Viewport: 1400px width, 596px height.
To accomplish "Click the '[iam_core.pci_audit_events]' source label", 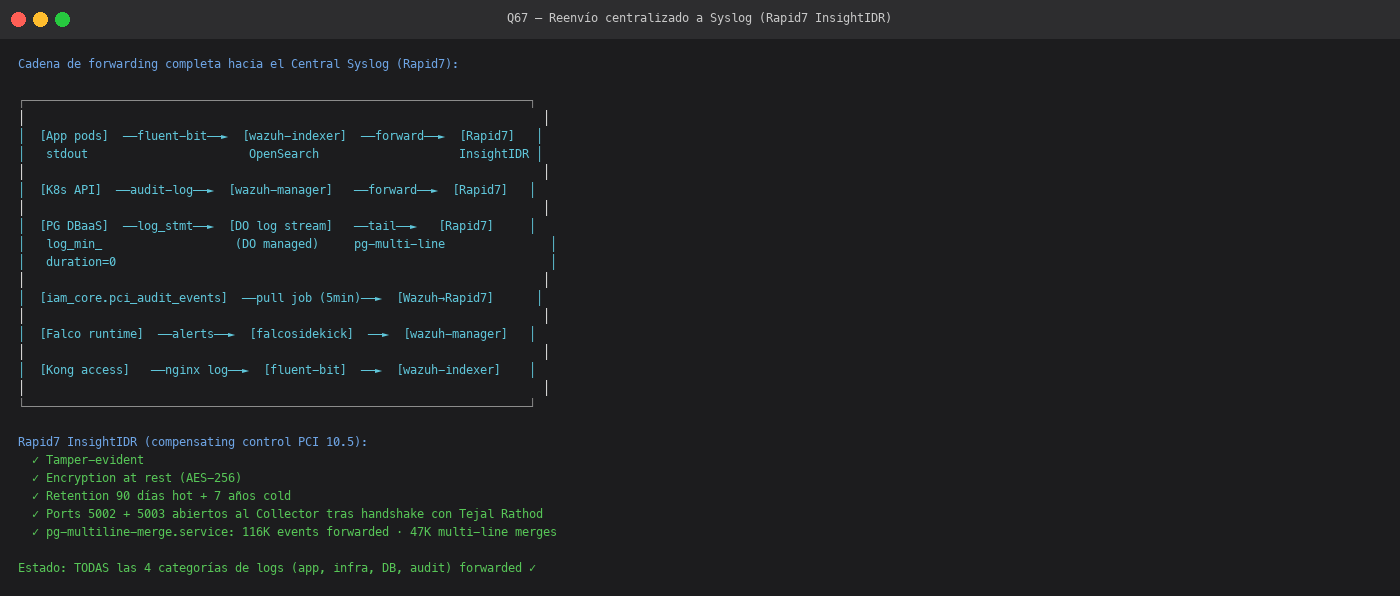I will (133, 298).
